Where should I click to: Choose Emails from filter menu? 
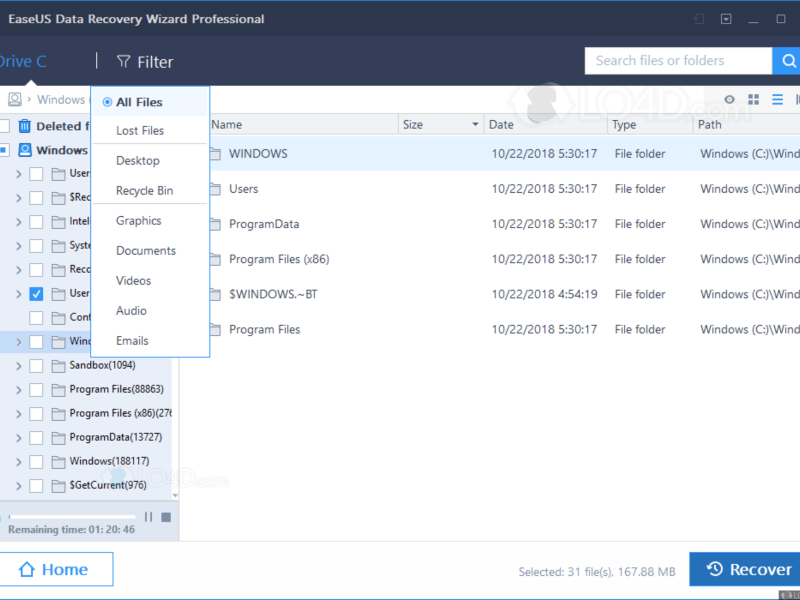point(132,341)
